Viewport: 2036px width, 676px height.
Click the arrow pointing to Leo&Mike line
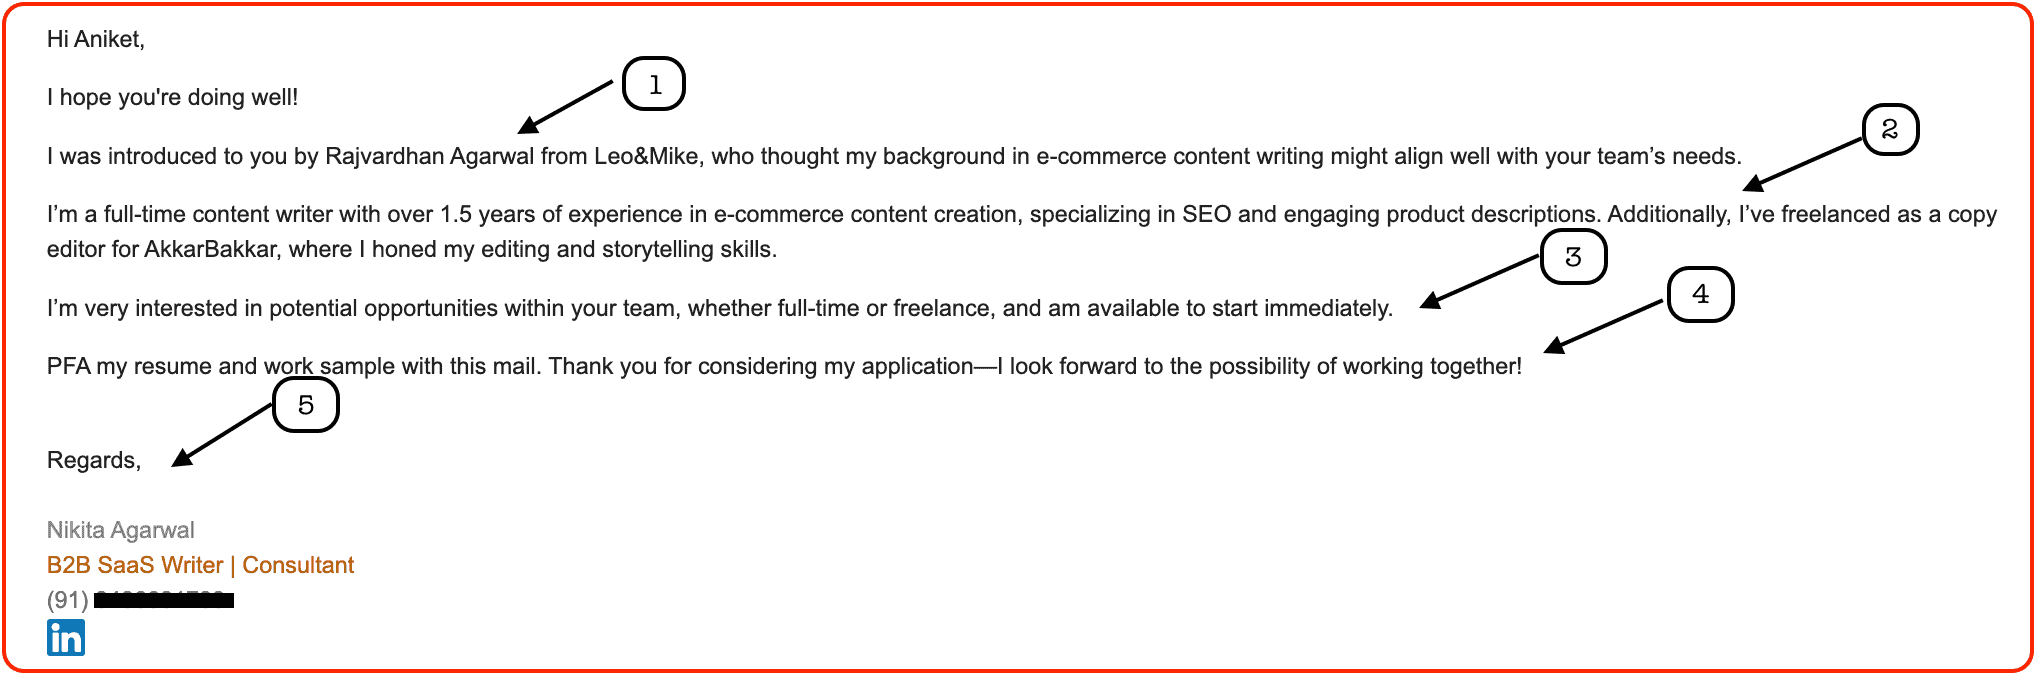565,106
